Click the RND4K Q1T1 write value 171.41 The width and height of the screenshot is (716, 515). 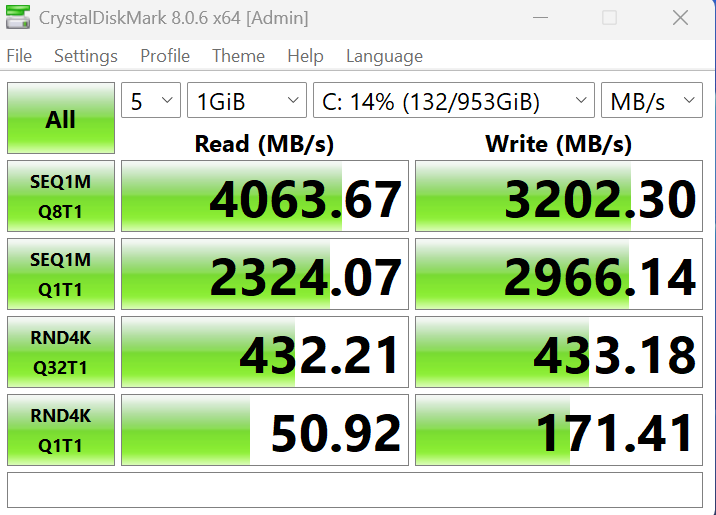(x=559, y=430)
